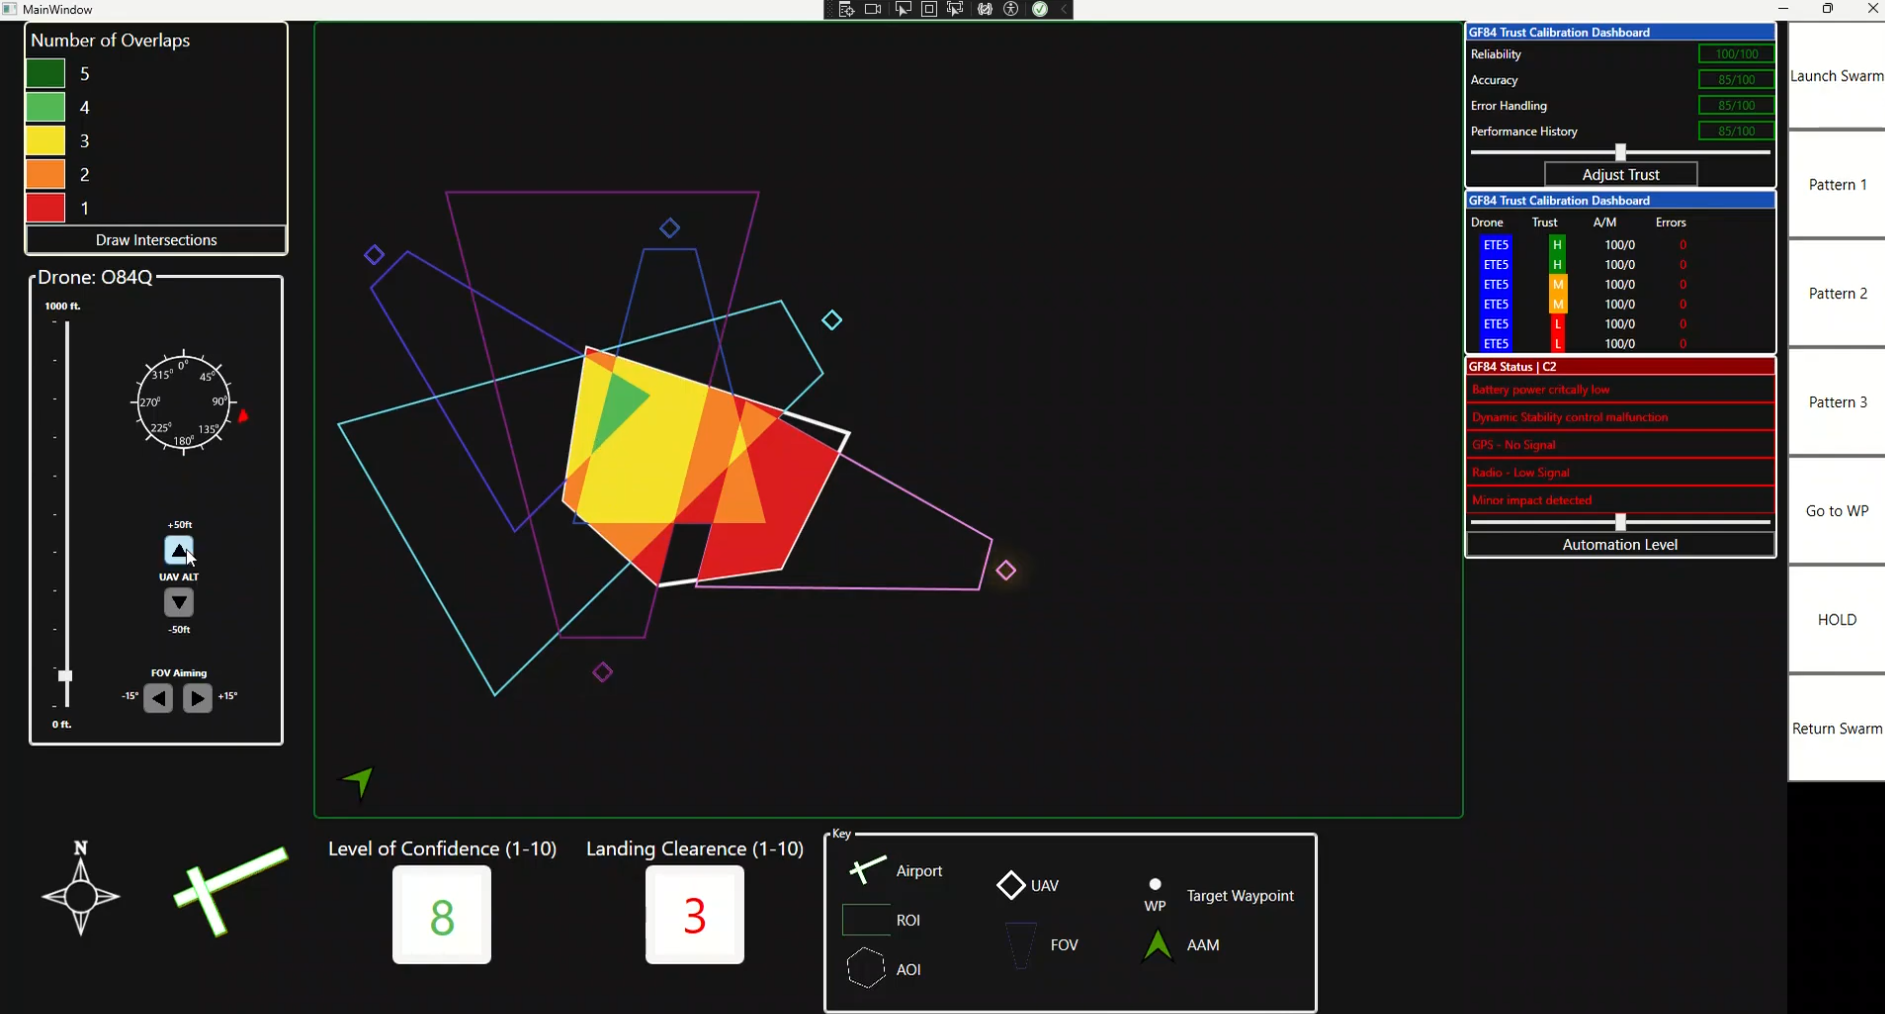Click the green hot reload checkmark
Image resolution: width=1885 pixels, height=1014 pixels.
tap(1040, 10)
